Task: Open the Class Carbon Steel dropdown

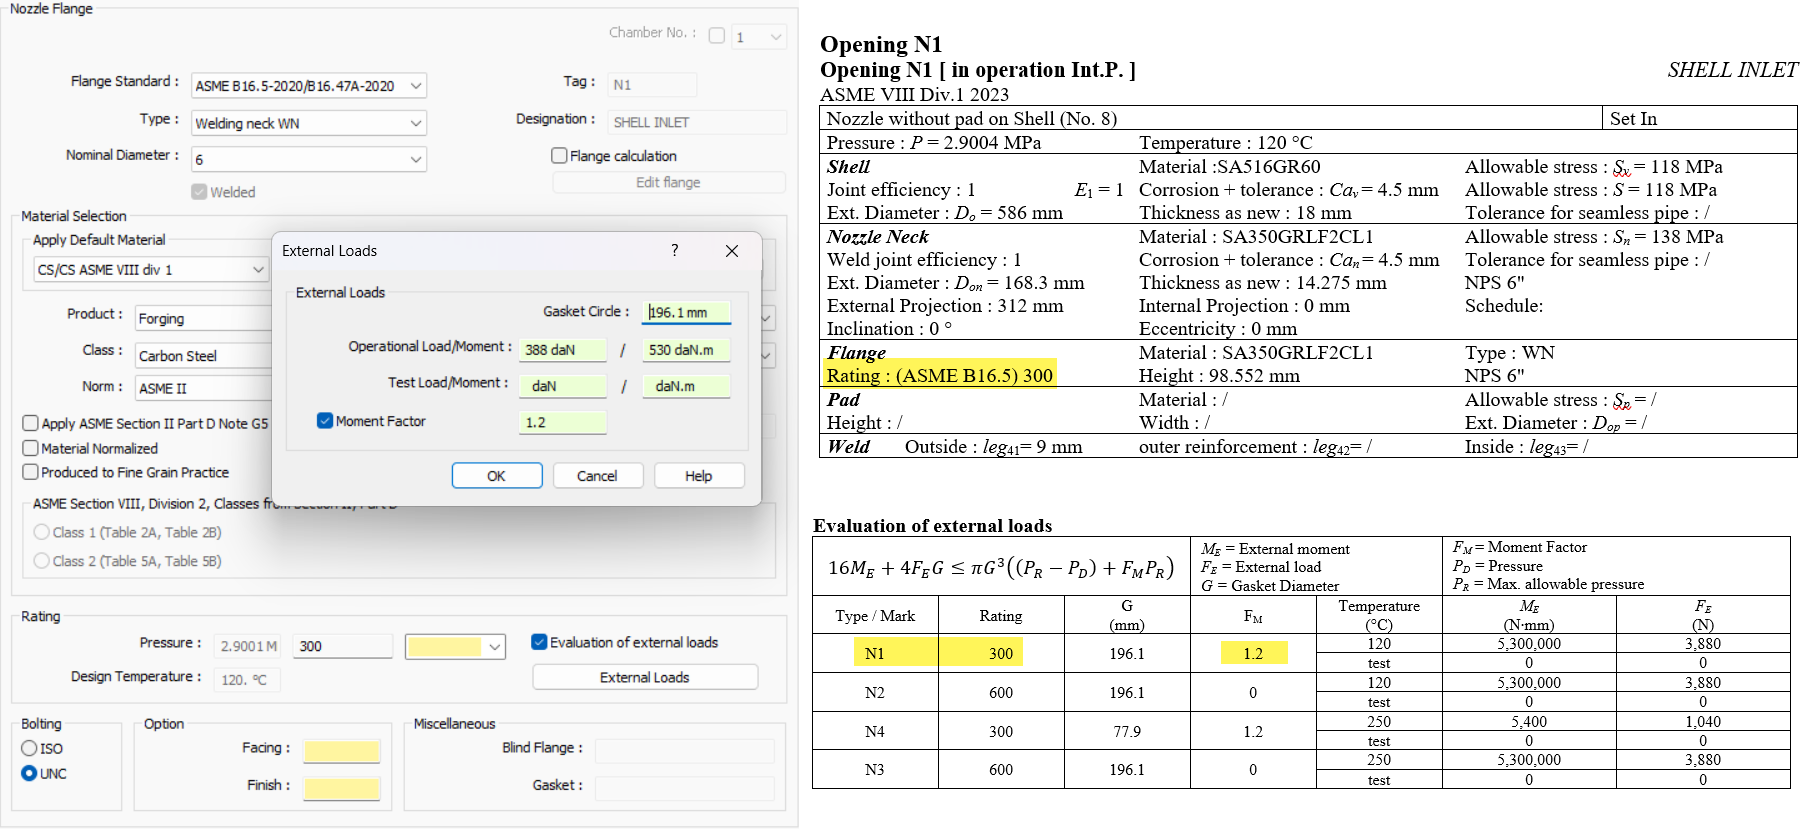Action: coord(766,355)
